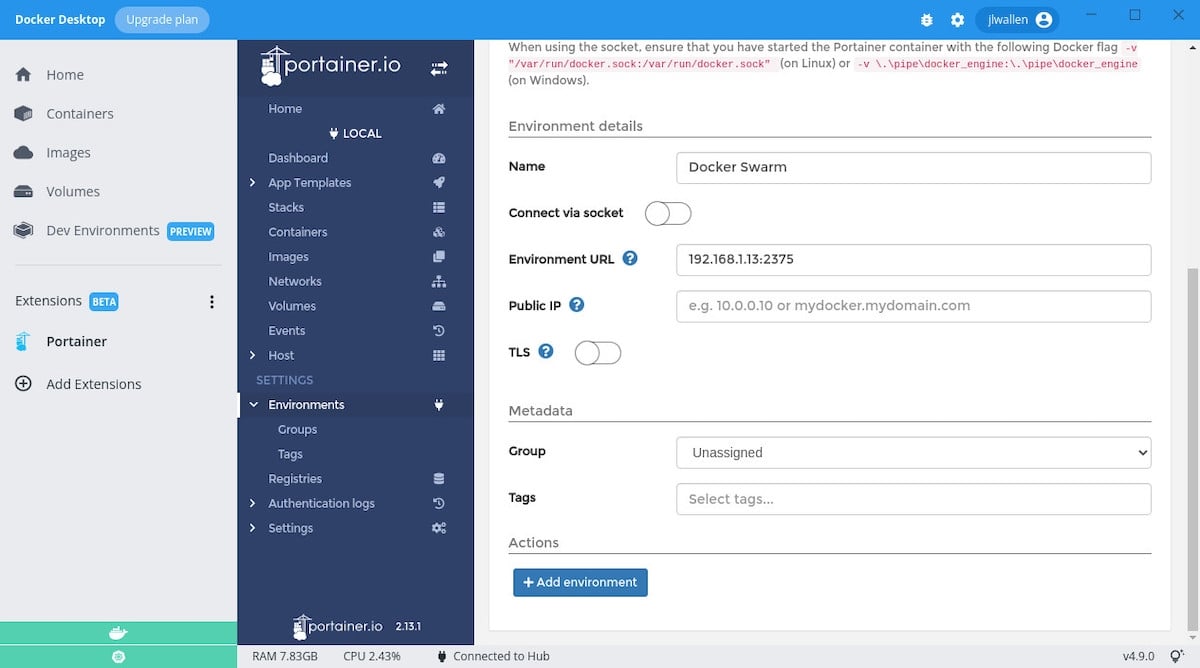Viewport: 1200px width, 668px height.
Task: Click the Events history icon
Action: (x=438, y=330)
